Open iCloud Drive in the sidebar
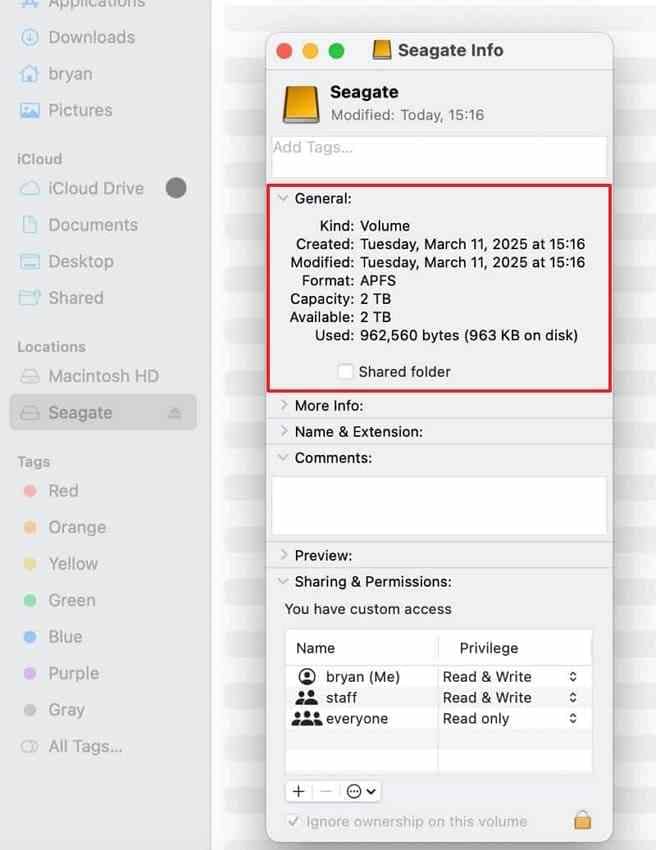656x850 pixels. 96,188
